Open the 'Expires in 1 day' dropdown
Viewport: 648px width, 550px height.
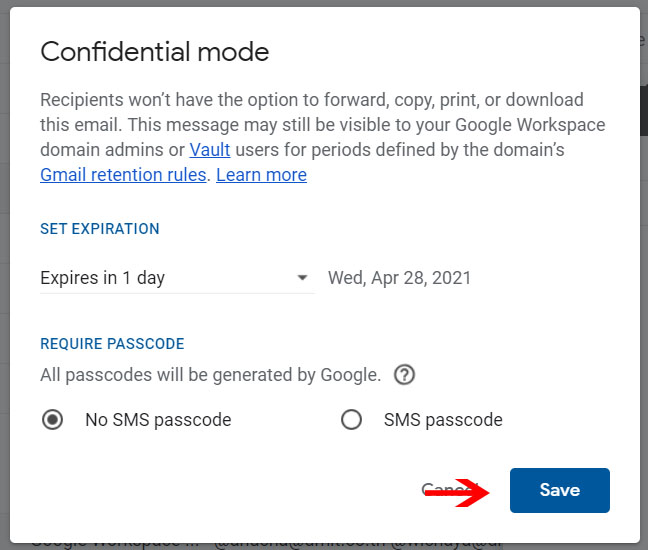tap(177, 278)
